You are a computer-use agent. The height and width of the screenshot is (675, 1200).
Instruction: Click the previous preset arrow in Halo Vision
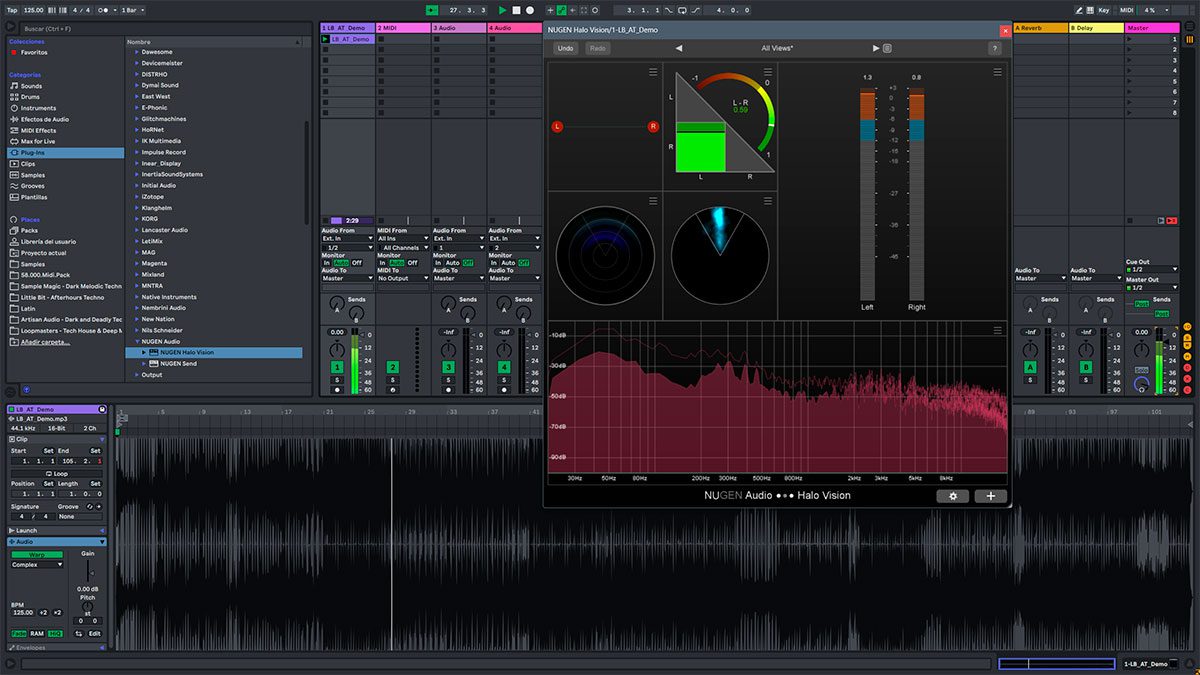[x=679, y=48]
